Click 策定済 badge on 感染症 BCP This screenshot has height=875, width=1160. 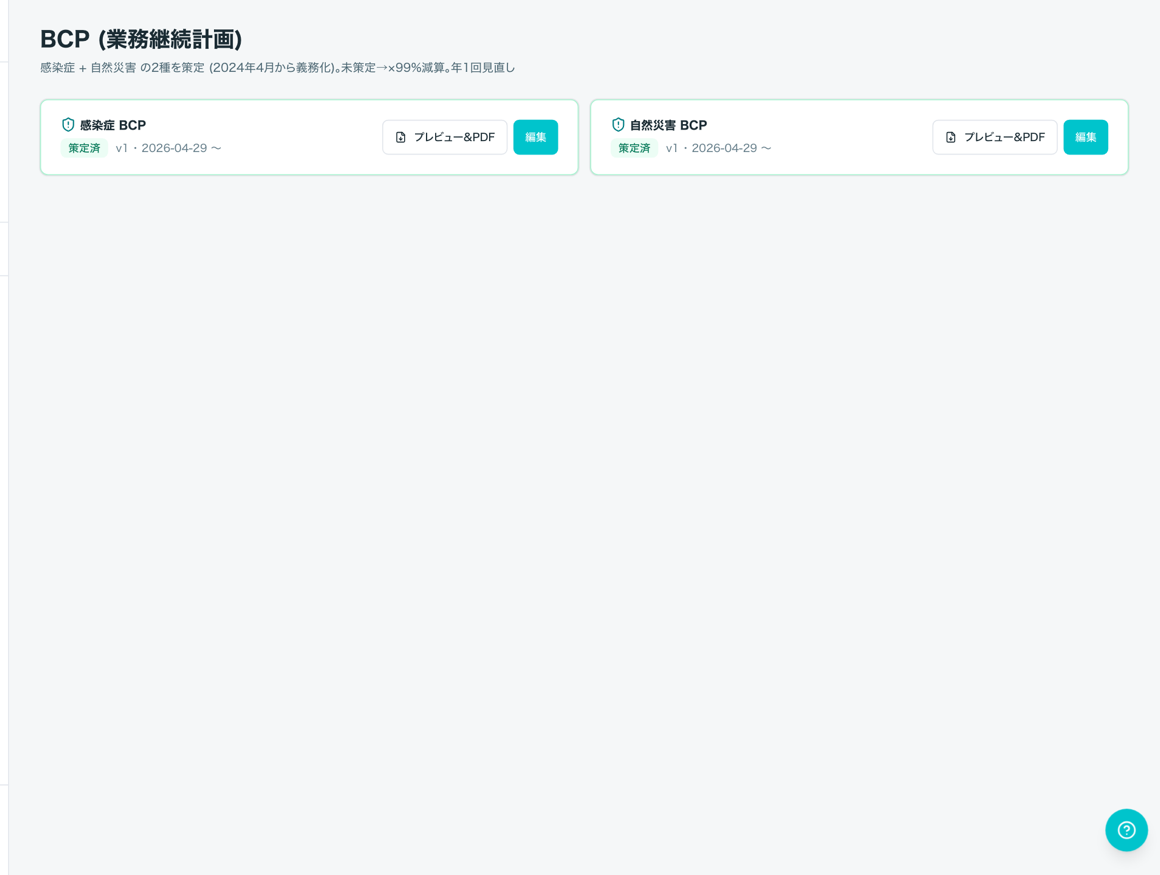[84, 148]
